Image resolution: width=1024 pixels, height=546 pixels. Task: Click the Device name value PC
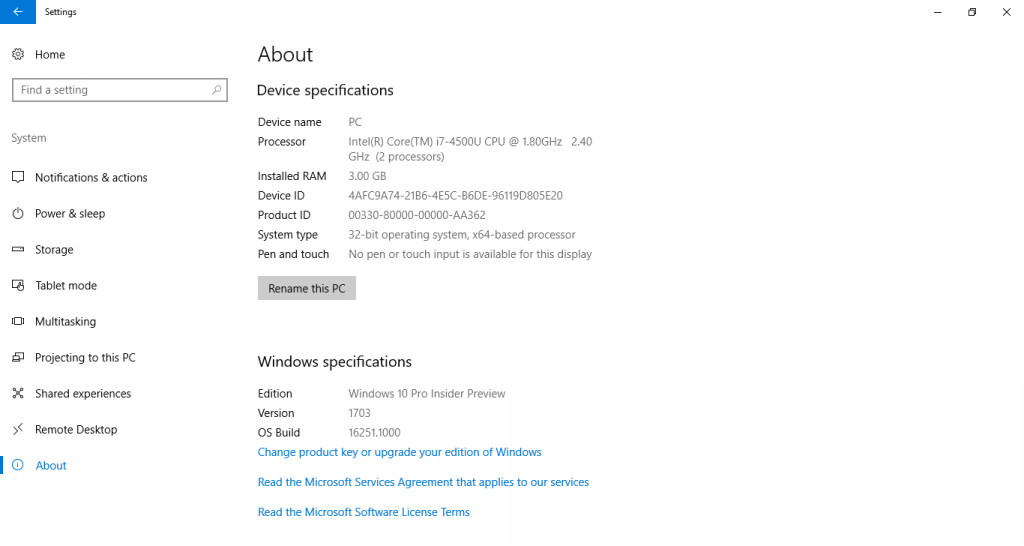(x=355, y=122)
